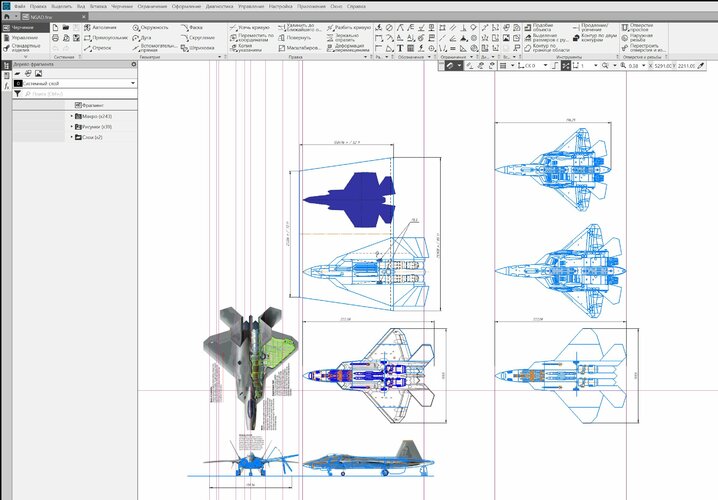This screenshot has height=500, width=718.
Task: Toggle the highlighted snap button beside the step field
Action: click(566, 65)
